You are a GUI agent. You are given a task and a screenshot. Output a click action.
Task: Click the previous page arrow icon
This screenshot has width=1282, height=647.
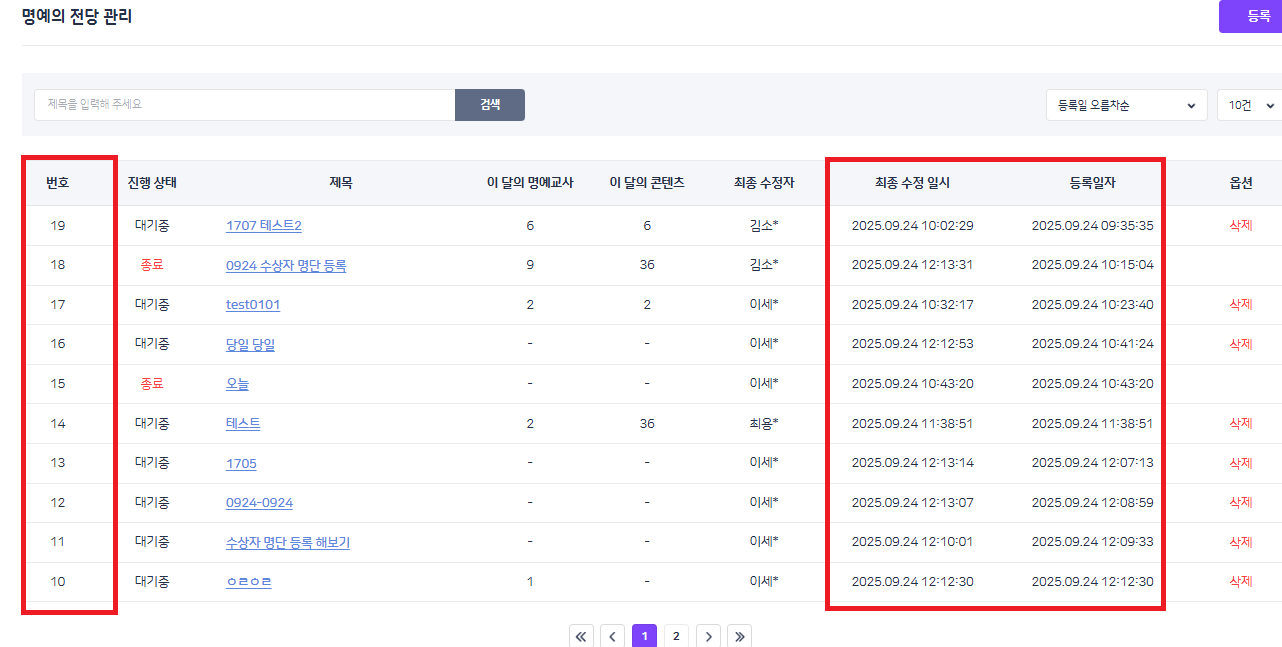coord(613,636)
